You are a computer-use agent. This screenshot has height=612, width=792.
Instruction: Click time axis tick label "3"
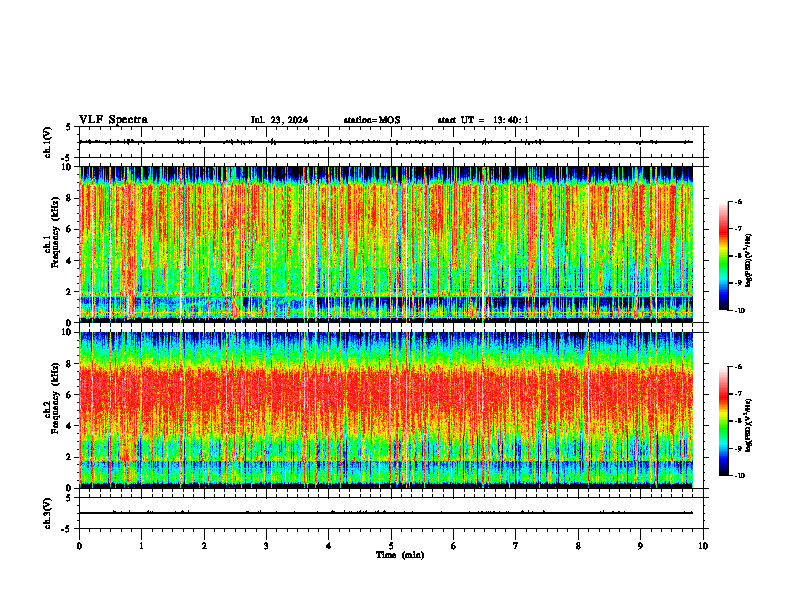[266, 546]
